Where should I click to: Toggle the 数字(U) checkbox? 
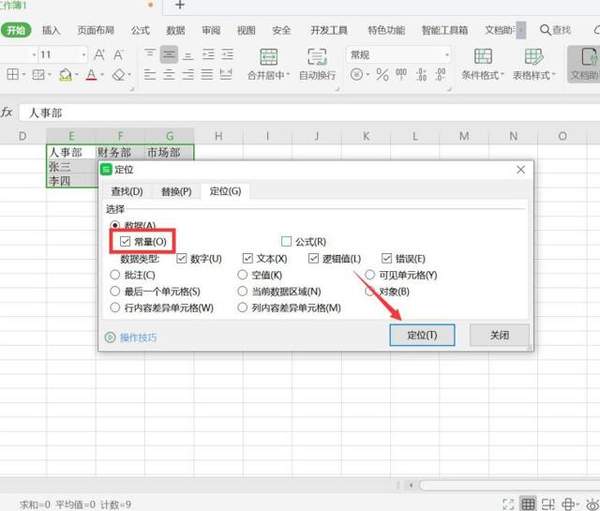(181, 258)
